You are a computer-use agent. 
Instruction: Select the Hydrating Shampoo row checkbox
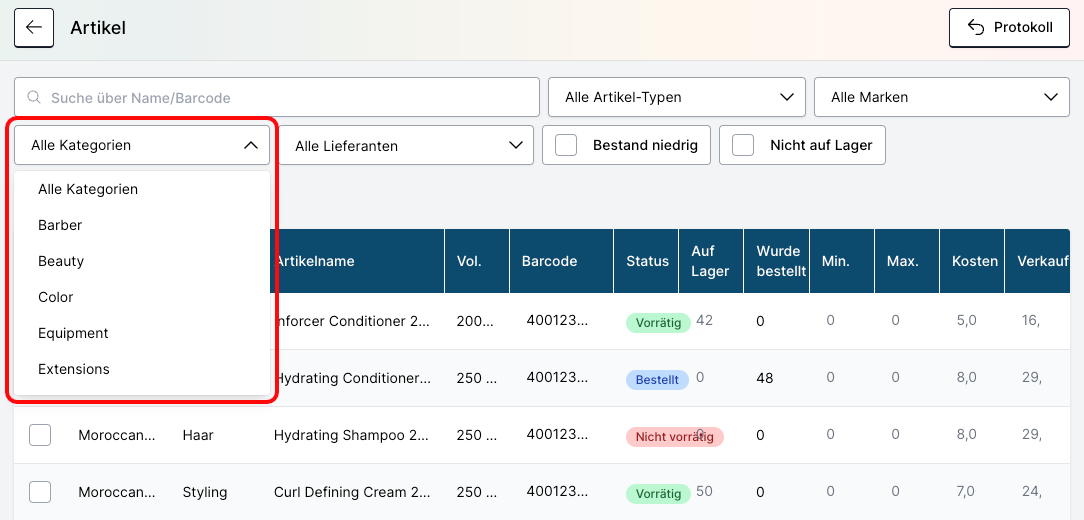[x=40, y=435]
